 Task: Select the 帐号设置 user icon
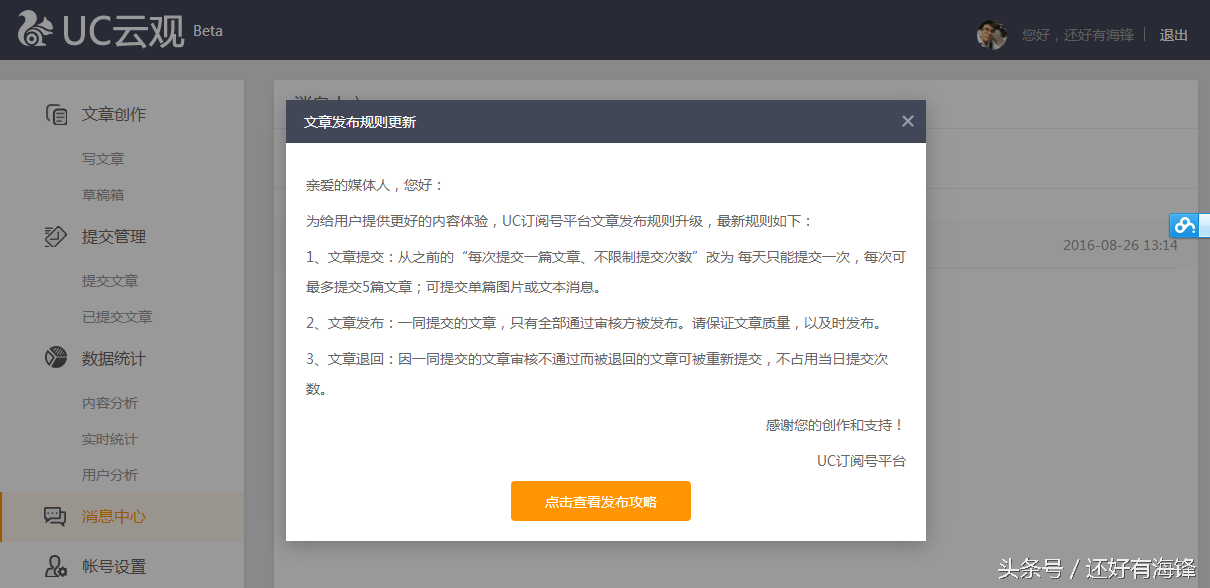coord(56,566)
